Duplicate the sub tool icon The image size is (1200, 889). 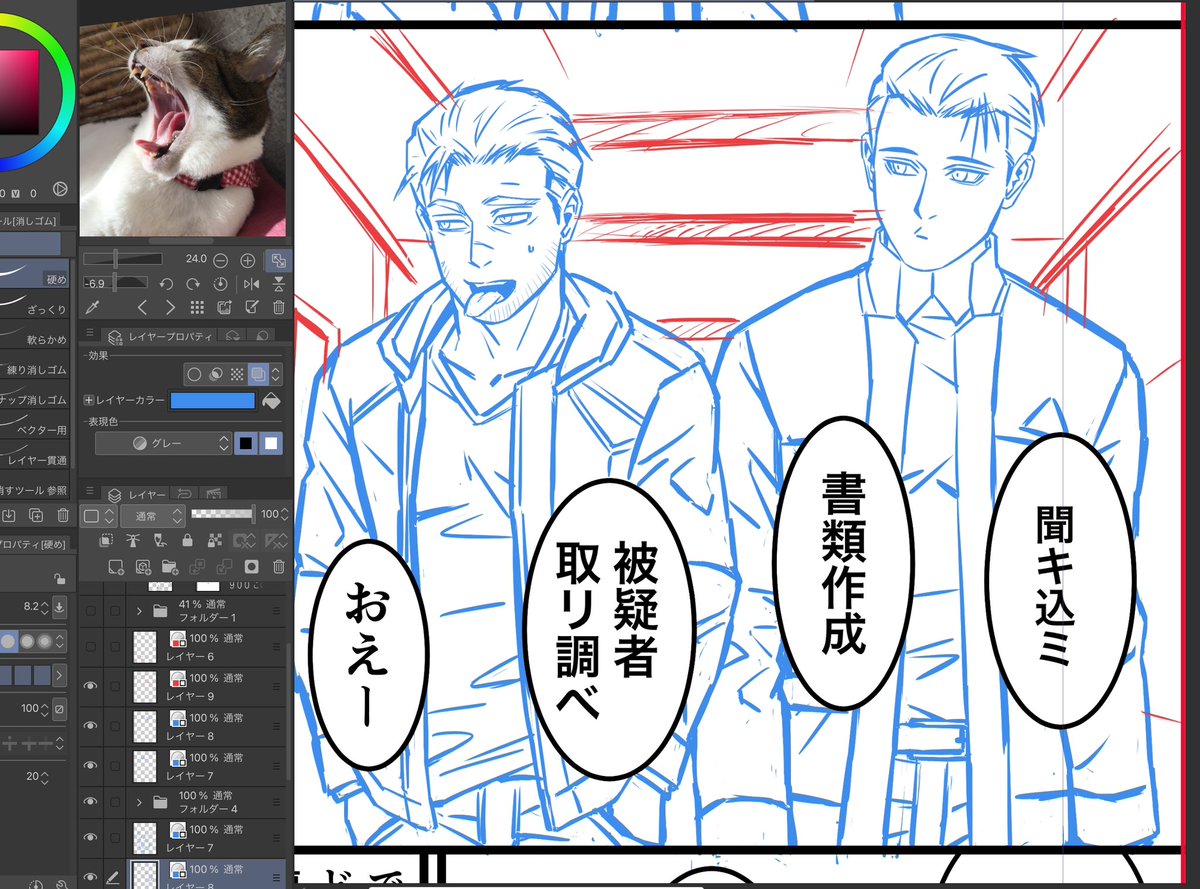pyautogui.click(x=36, y=515)
